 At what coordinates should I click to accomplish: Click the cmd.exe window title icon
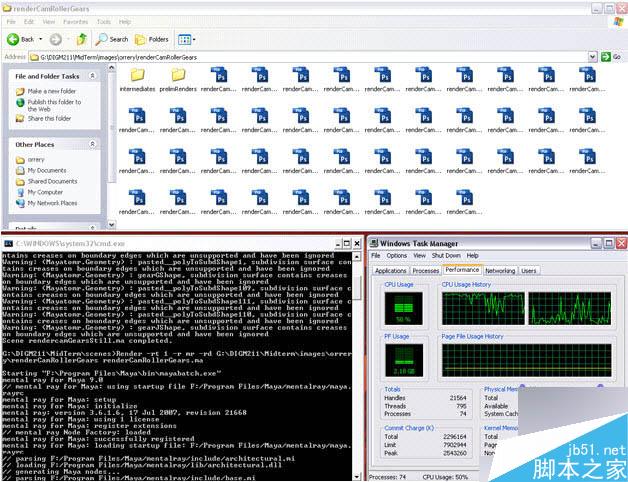(x=8, y=243)
